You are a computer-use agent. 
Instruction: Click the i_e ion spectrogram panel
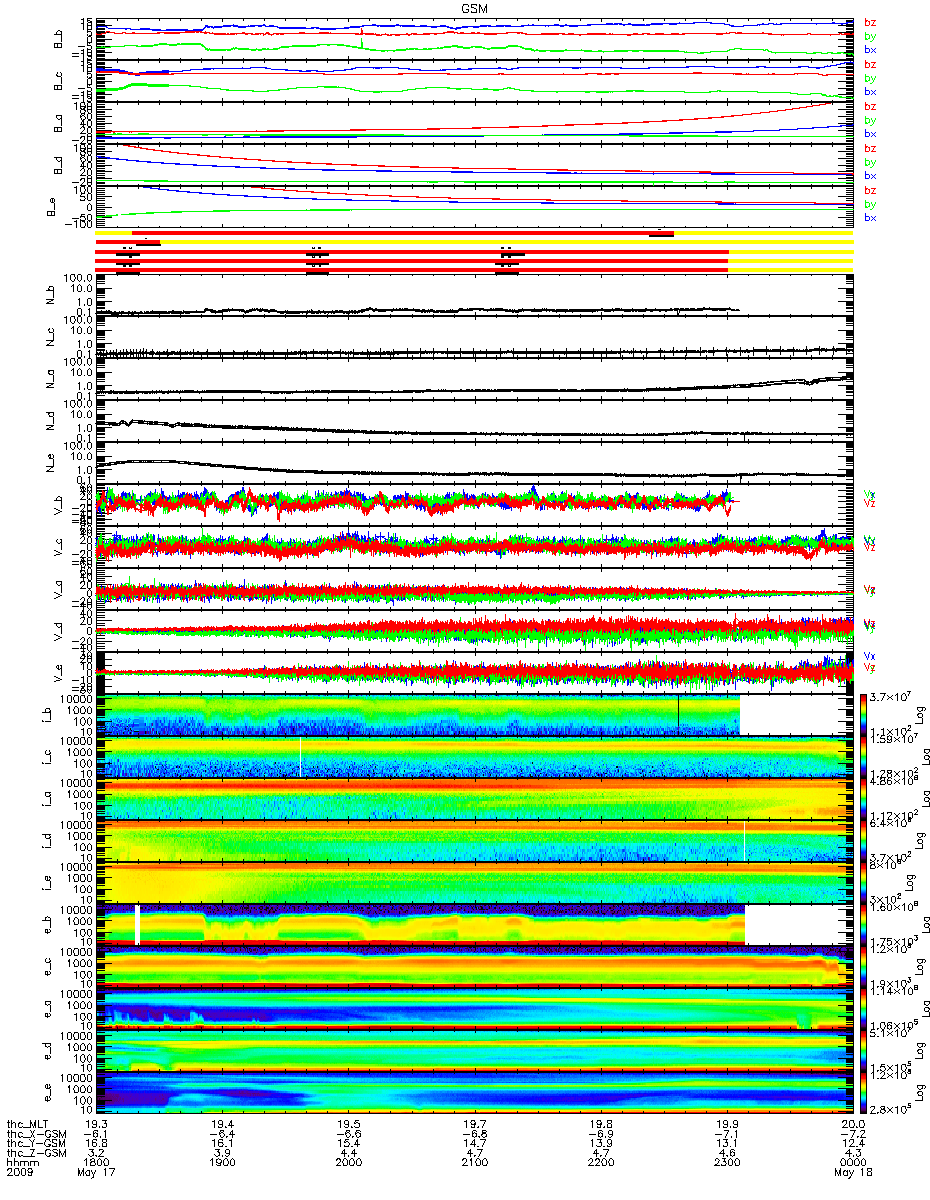(474, 883)
